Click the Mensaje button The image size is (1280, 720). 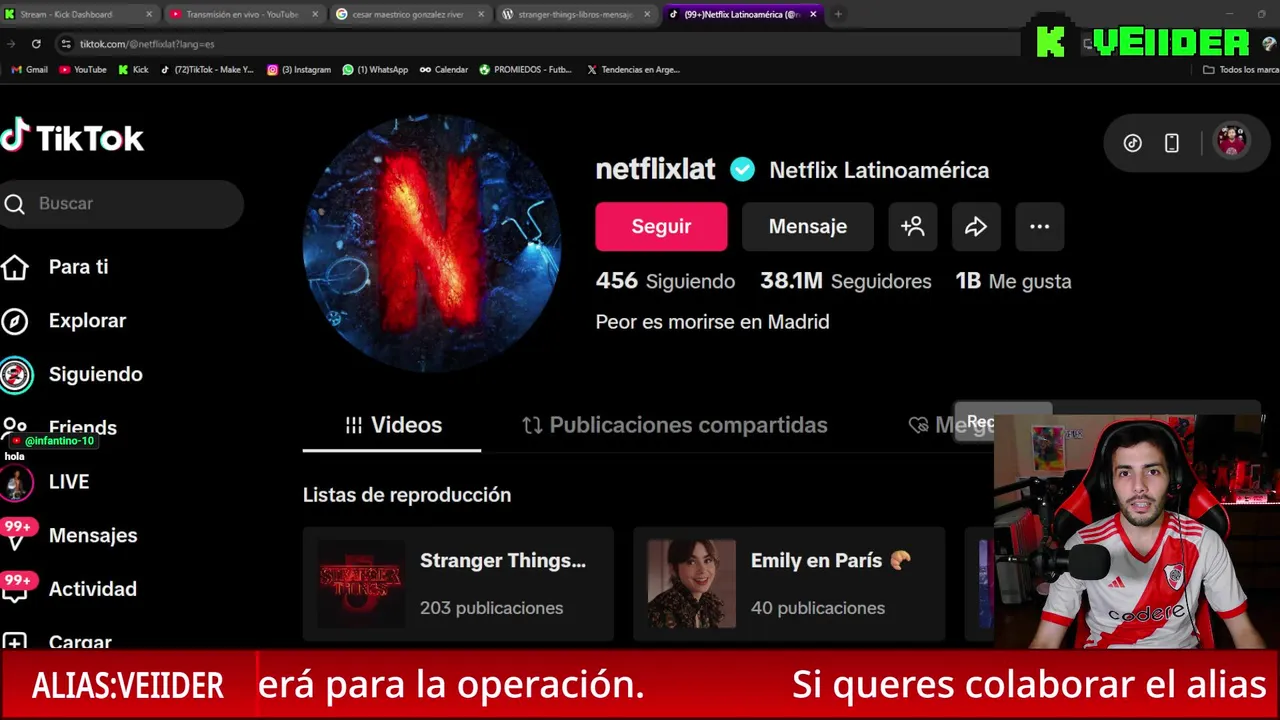(x=807, y=226)
